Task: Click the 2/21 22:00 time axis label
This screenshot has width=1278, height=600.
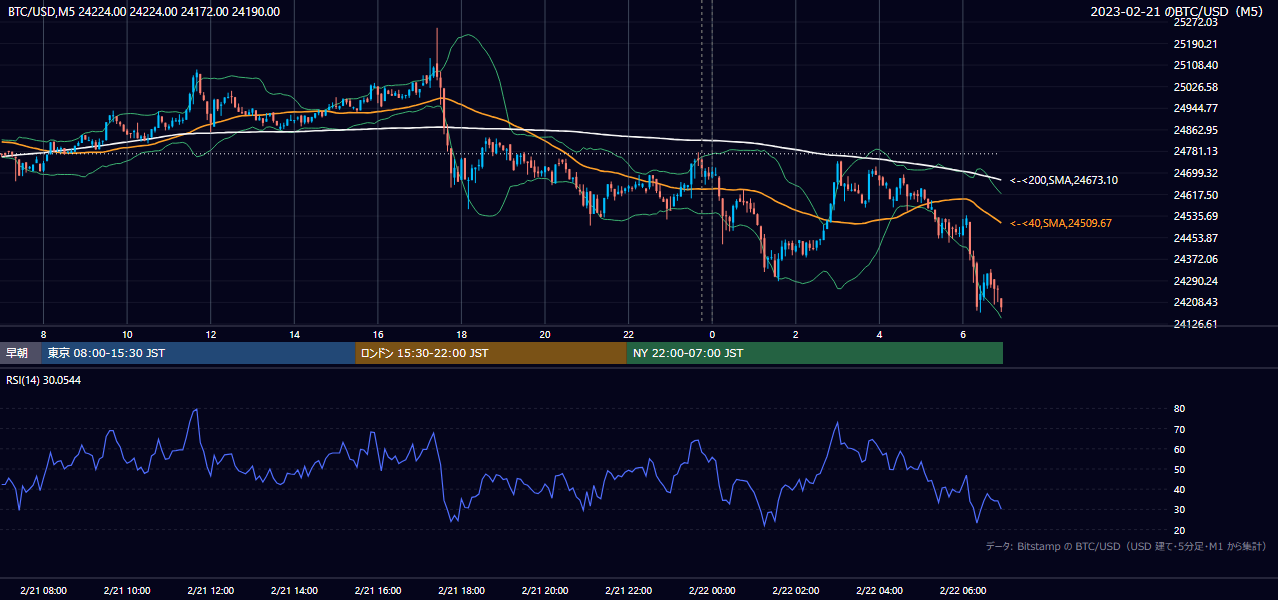Action: (x=628, y=591)
